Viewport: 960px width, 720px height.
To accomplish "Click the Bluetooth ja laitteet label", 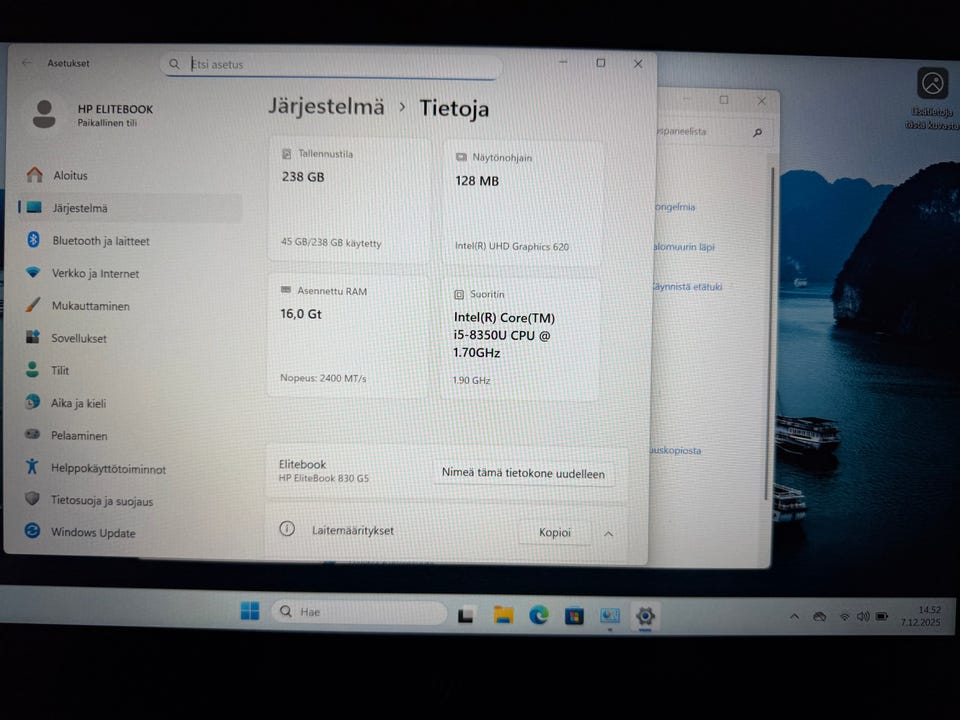I will pos(101,241).
